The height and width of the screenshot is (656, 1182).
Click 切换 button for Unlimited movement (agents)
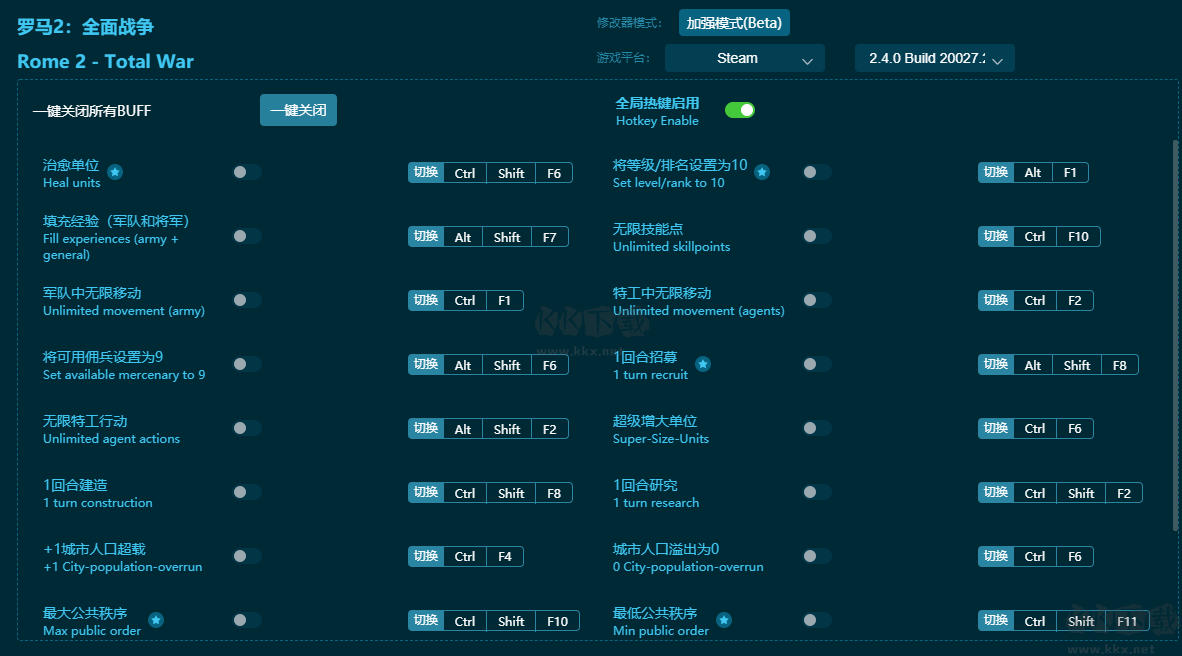pyautogui.click(x=996, y=300)
